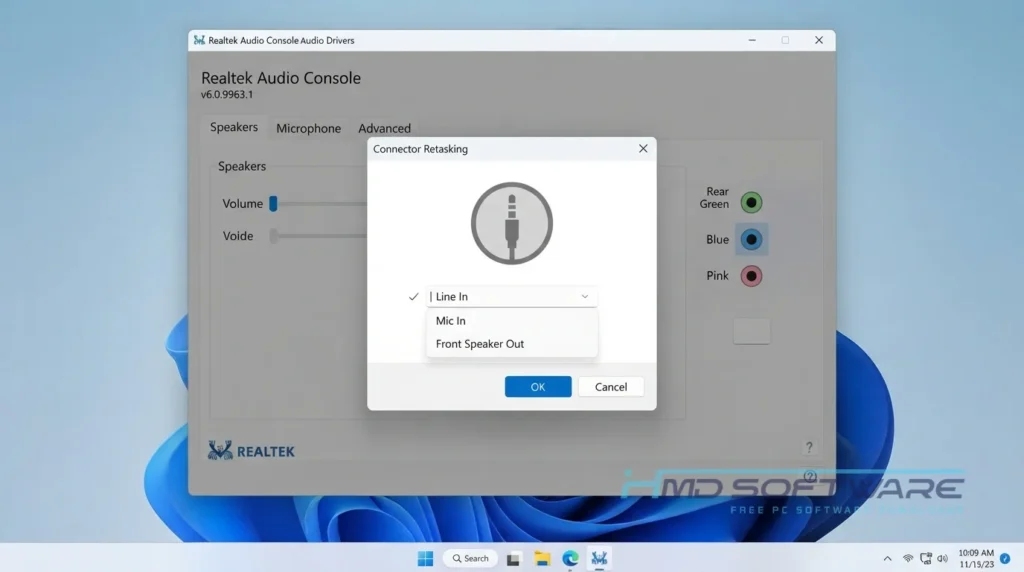Click the Realtek Audio Console taskbar icon
The image size is (1024, 572).
tap(599, 558)
